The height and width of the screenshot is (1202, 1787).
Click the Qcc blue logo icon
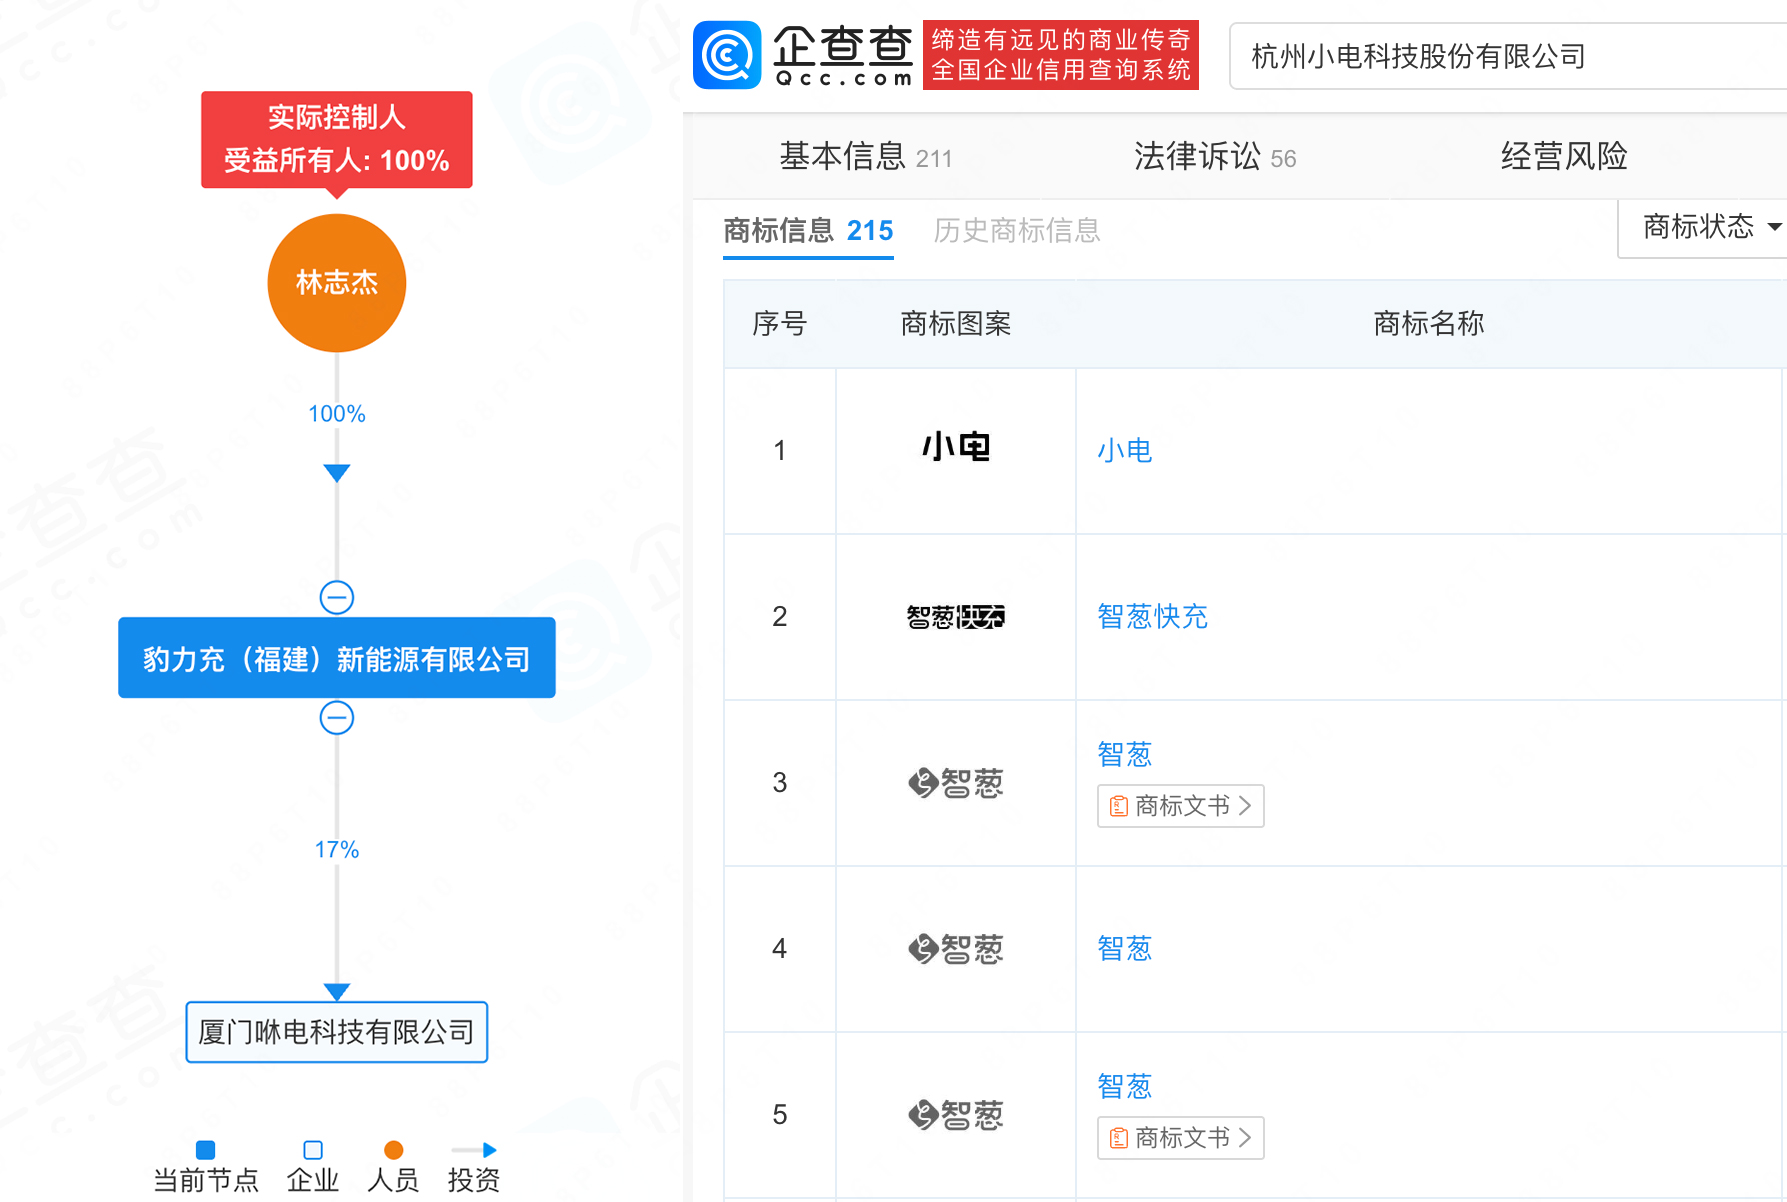[x=727, y=55]
